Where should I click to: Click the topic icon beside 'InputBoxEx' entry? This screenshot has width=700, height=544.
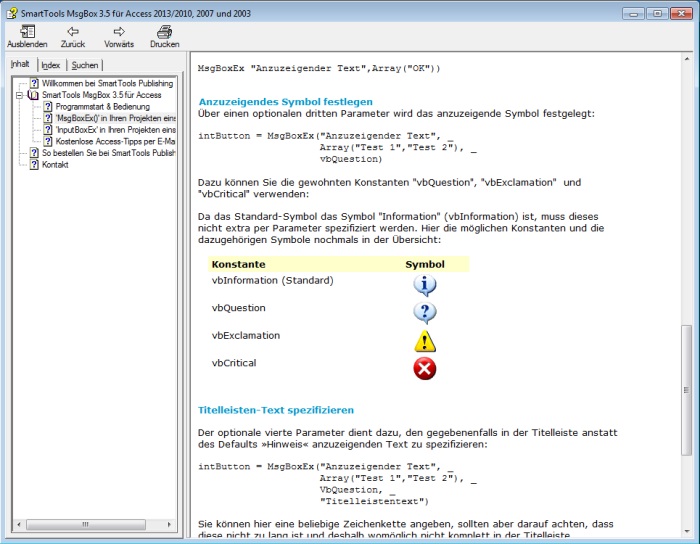click(48, 129)
